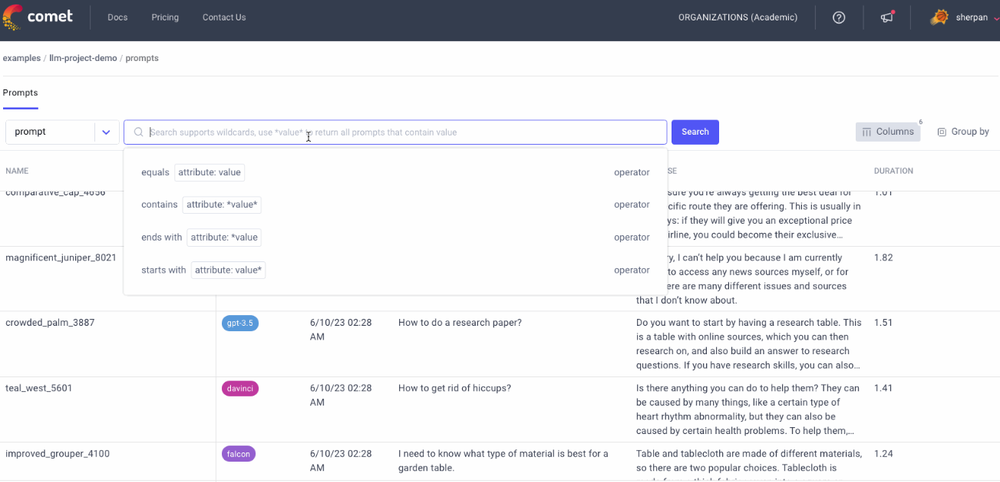Click the sherpan user avatar

[939, 18]
